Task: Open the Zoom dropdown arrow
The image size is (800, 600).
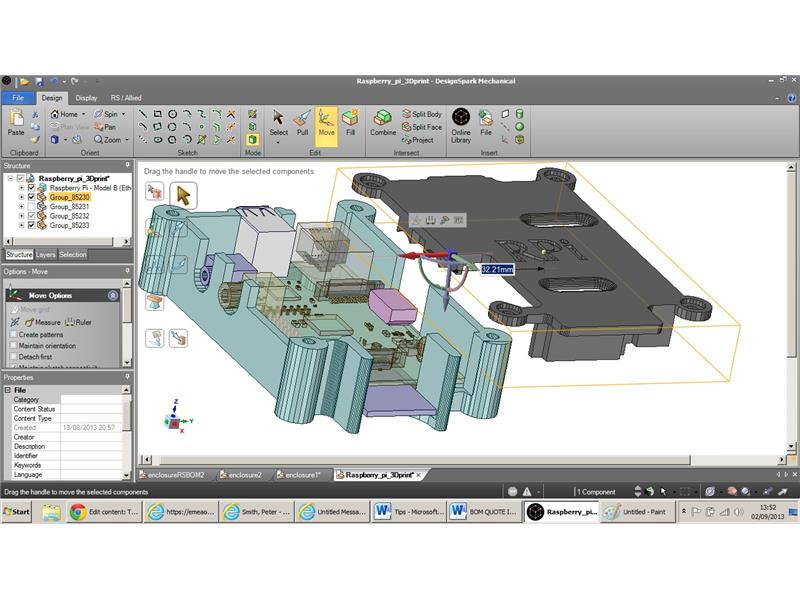Action: (127, 140)
